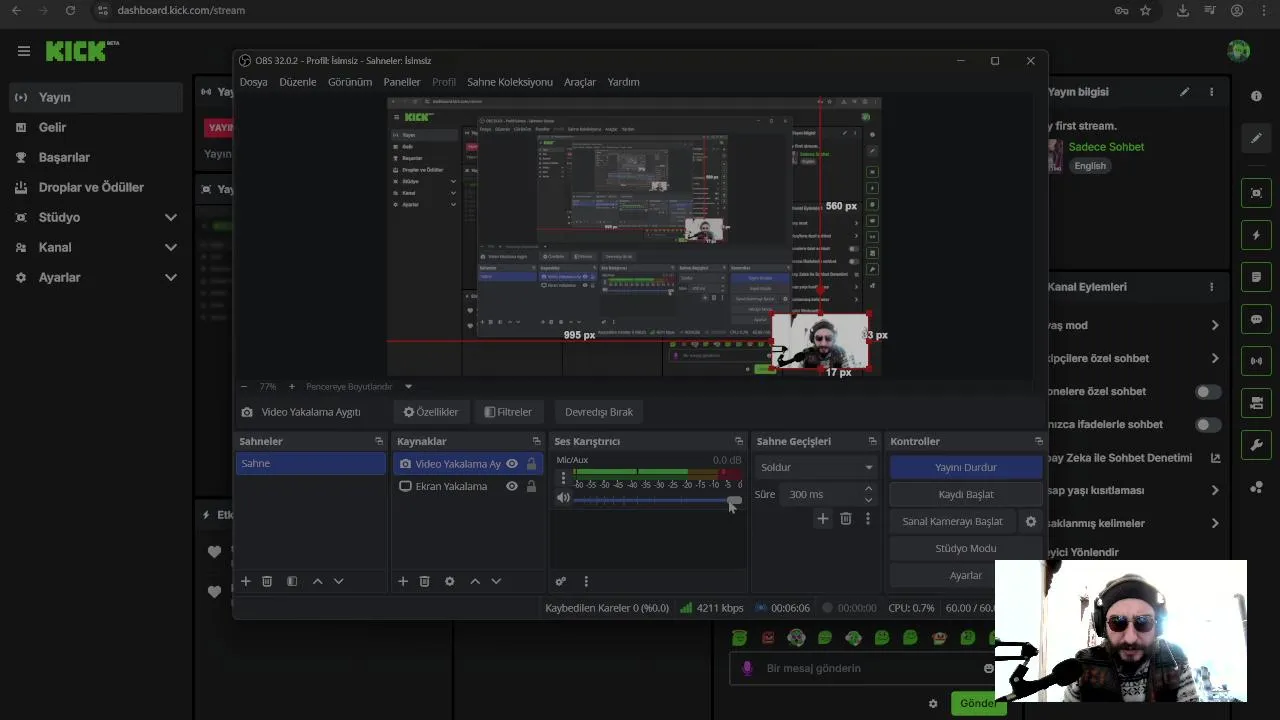Click the Yayını Durdur button
The image size is (1280, 720).
pyautogui.click(x=966, y=467)
